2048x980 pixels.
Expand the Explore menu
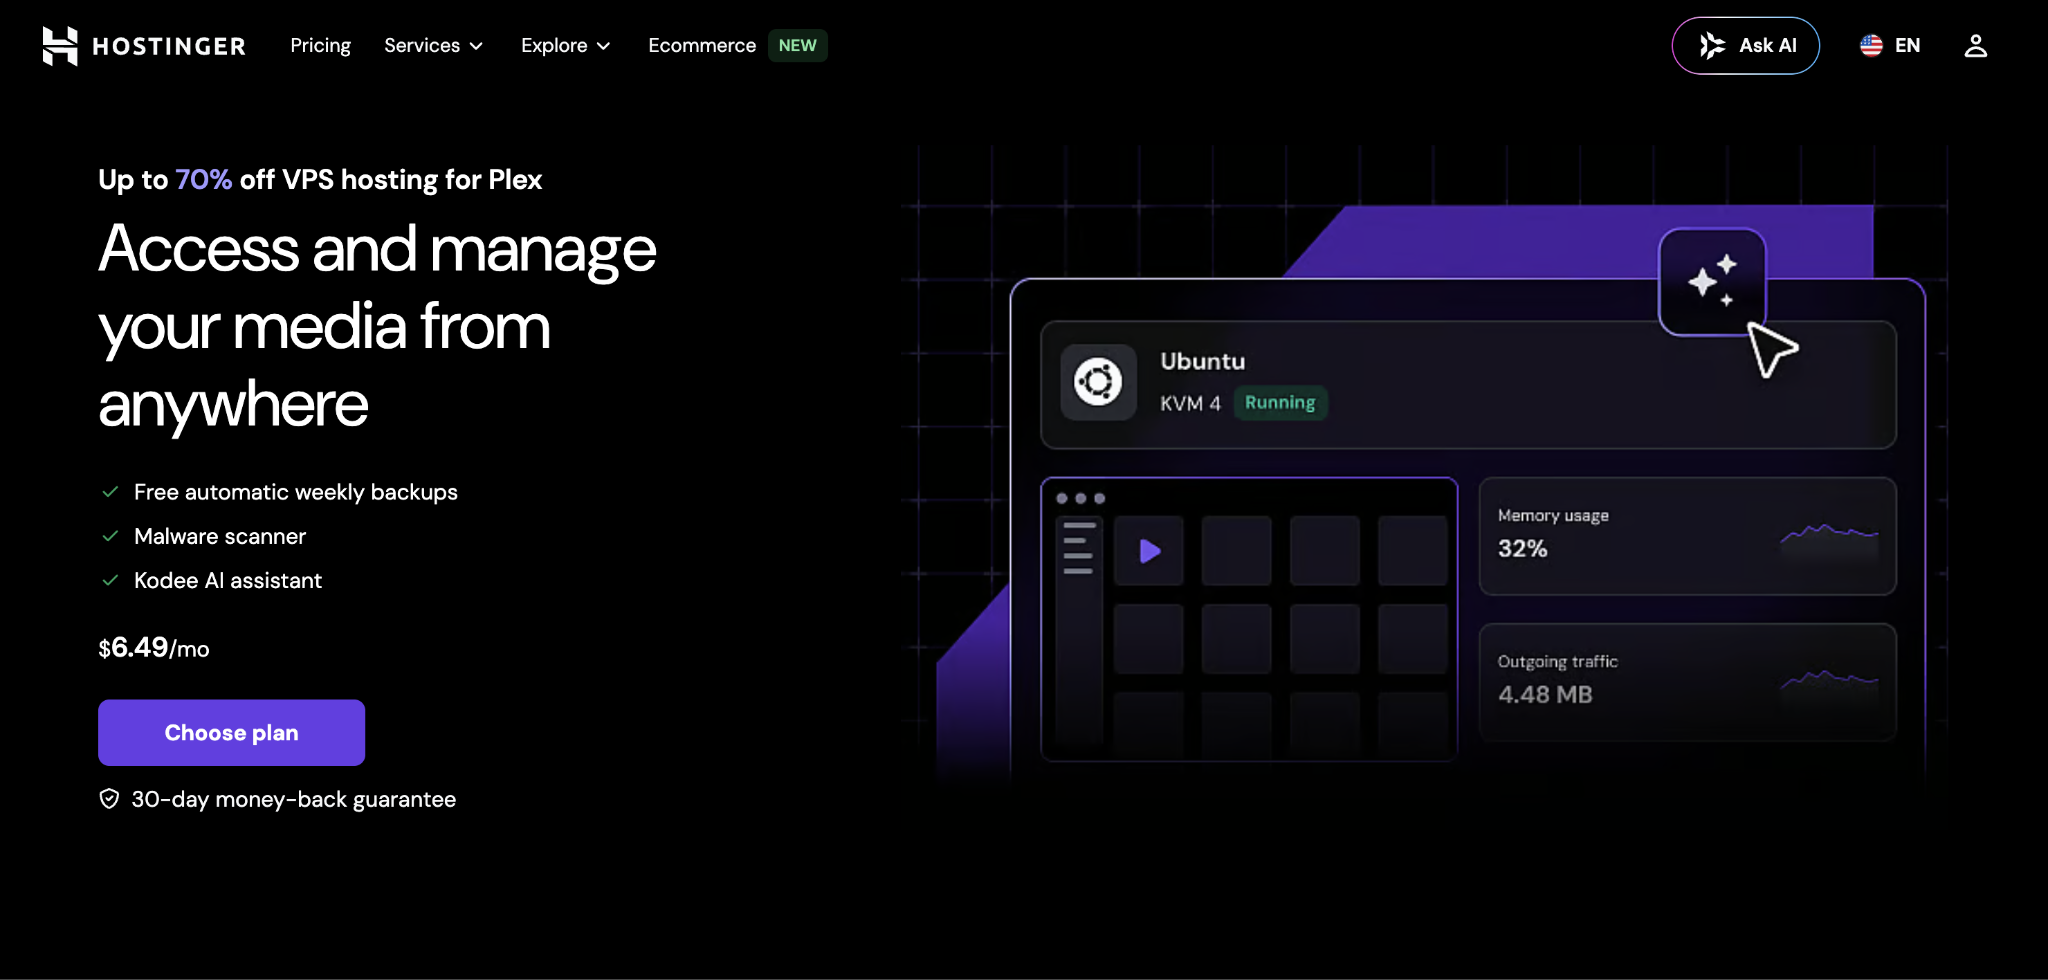click(566, 45)
